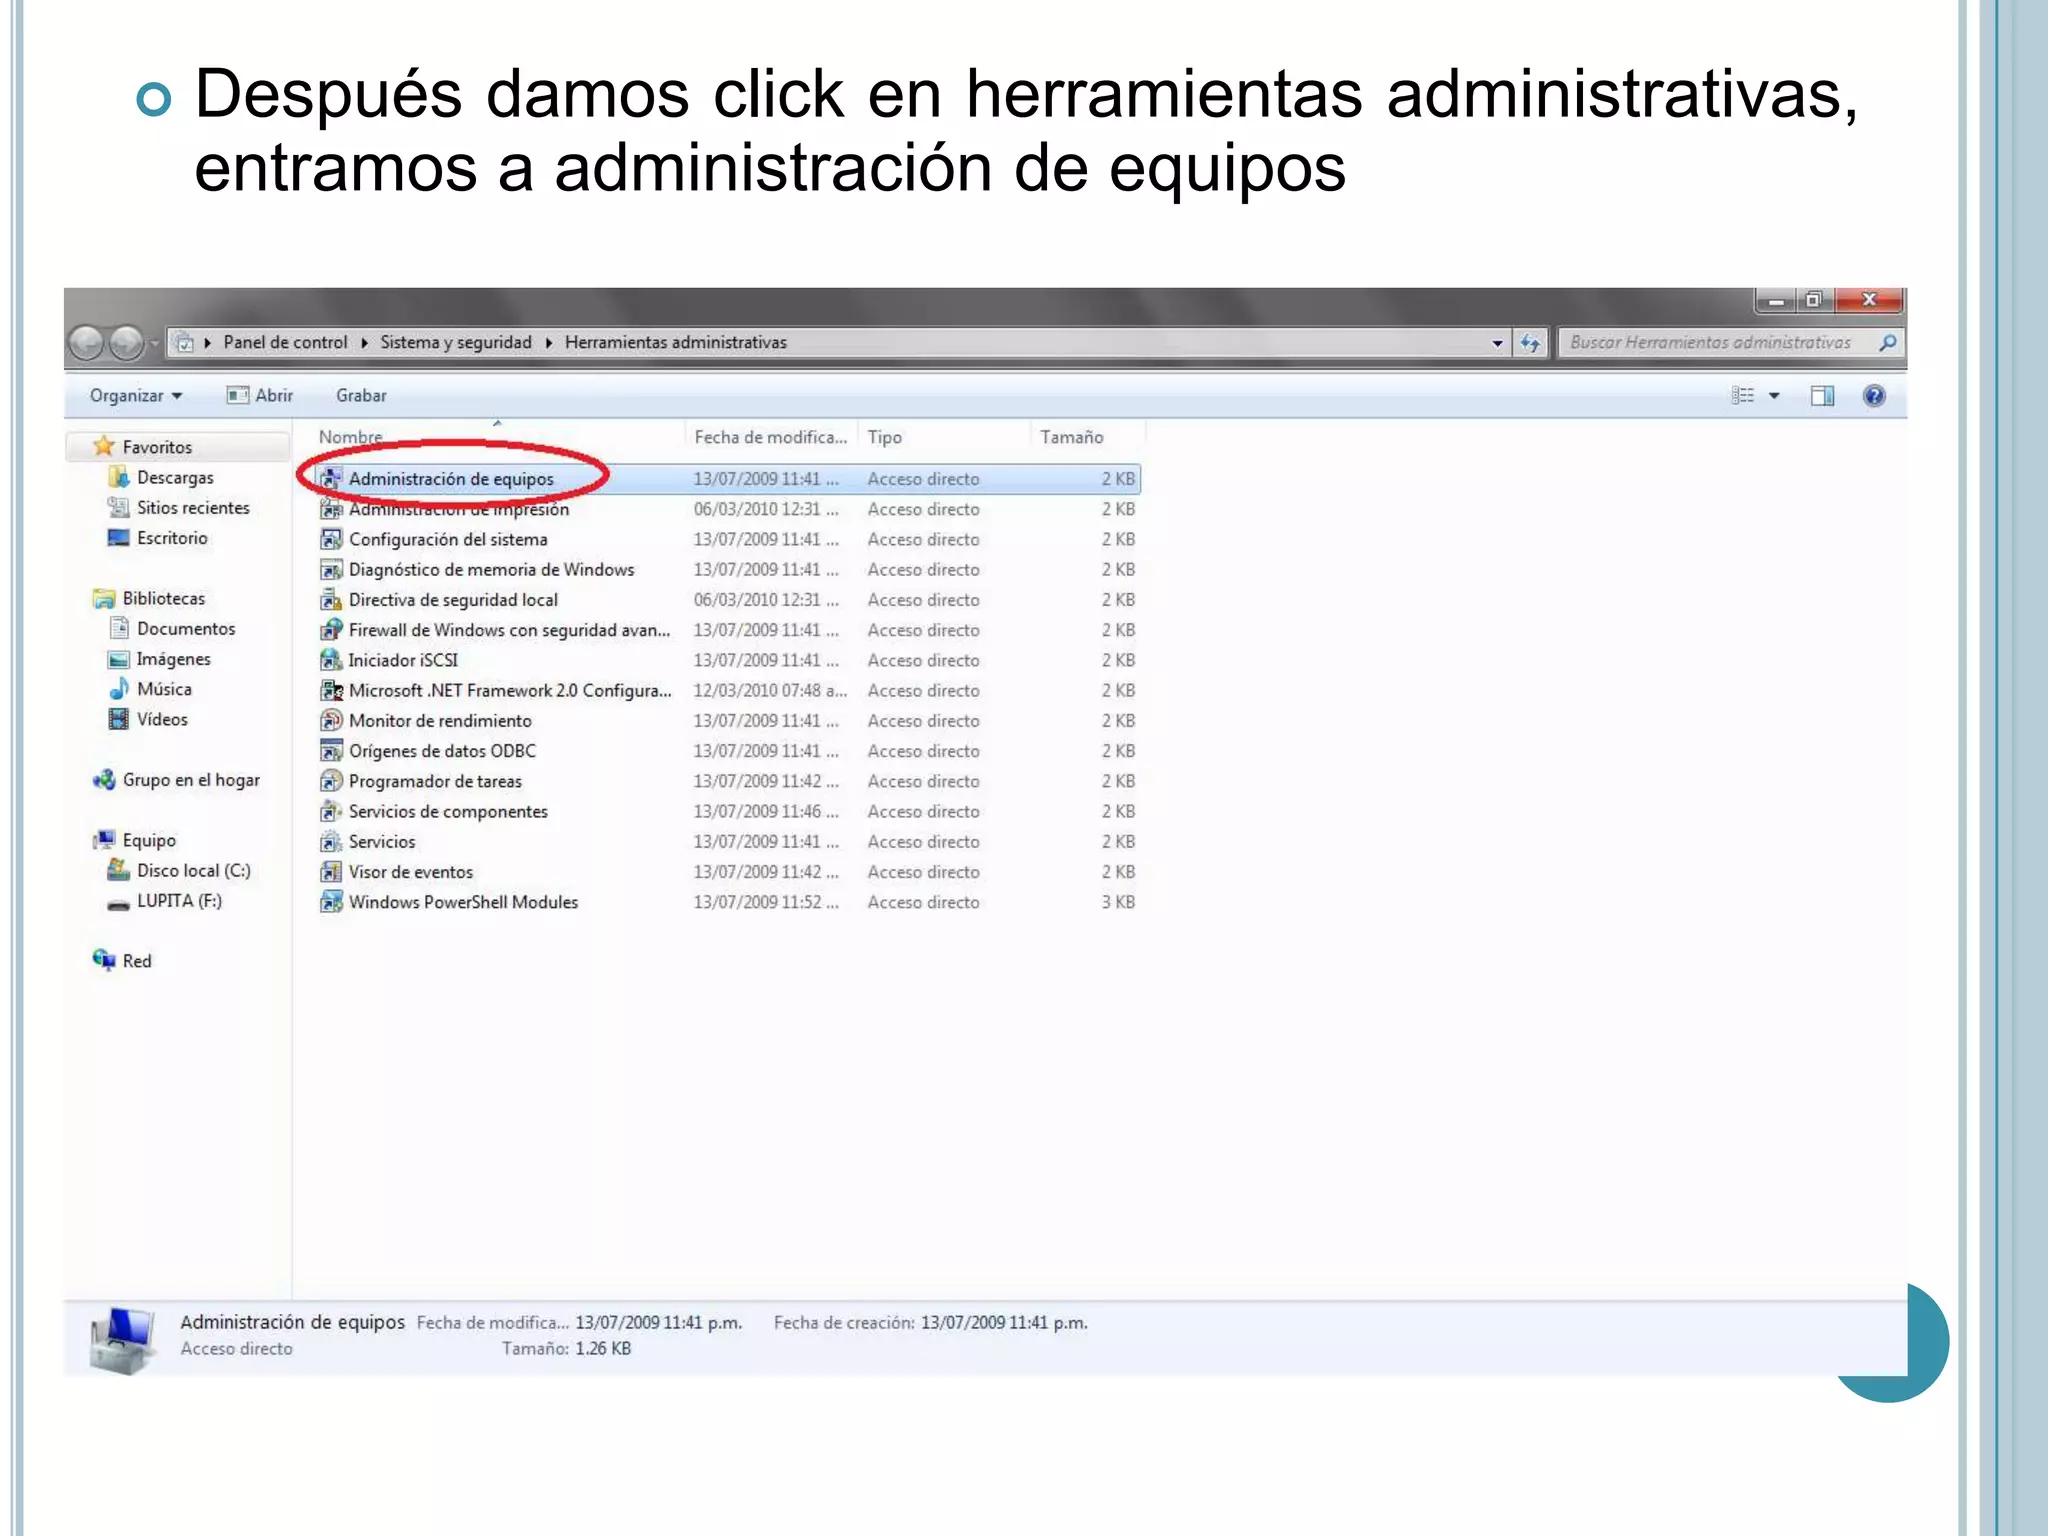Click 3 KB size of PowerShell Modules
Viewport: 2048px width, 1536px height.
pyautogui.click(x=1118, y=902)
